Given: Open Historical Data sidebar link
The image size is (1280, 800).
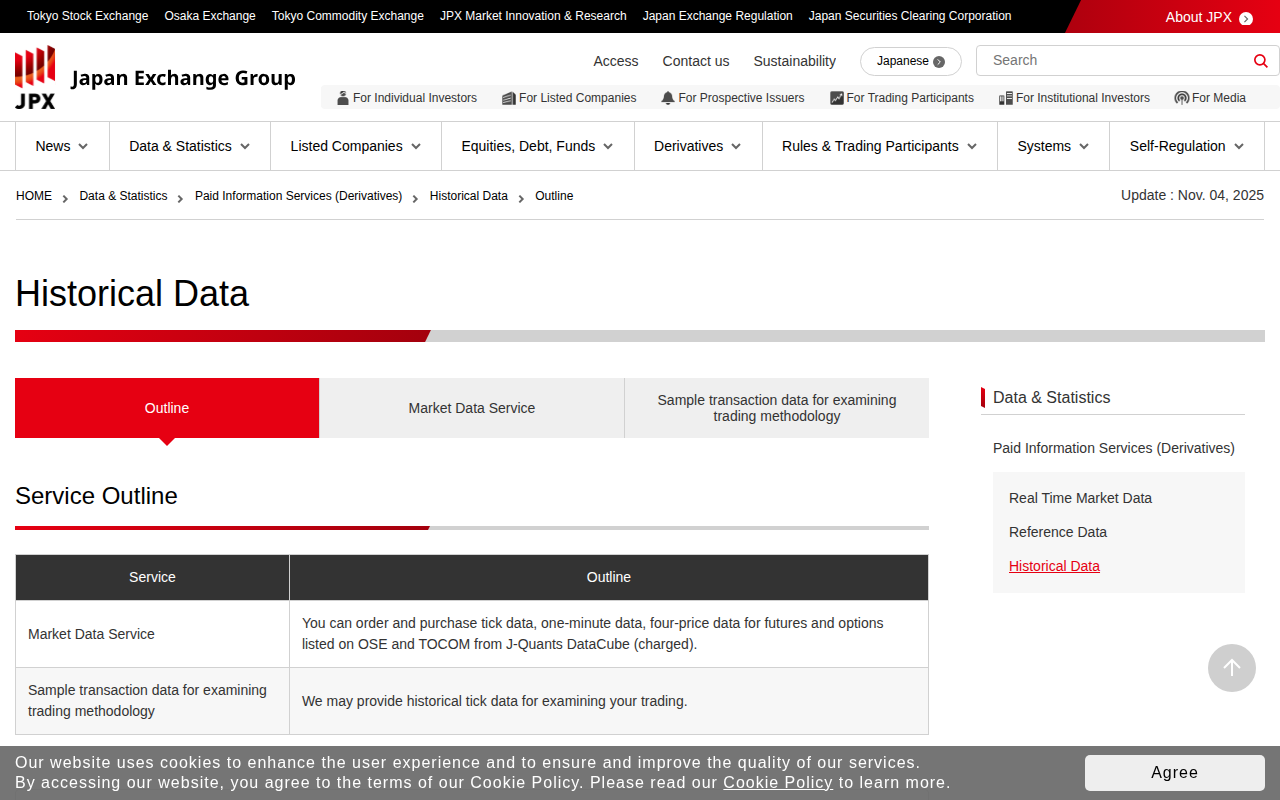Looking at the screenshot, I should click(x=1054, y=566).
